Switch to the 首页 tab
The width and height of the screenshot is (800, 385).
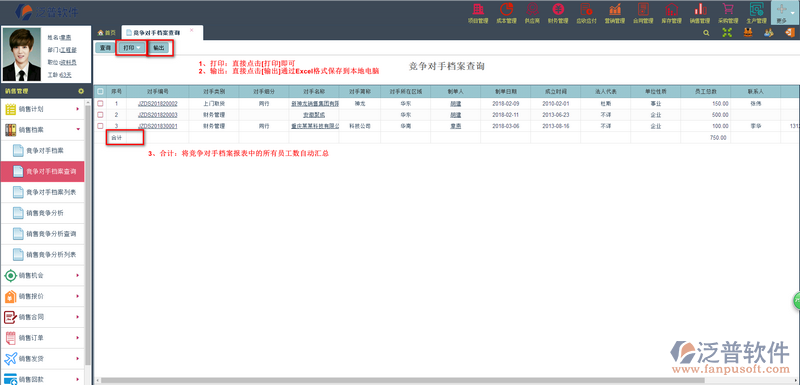pyautogui.click(x=107, y=33)
